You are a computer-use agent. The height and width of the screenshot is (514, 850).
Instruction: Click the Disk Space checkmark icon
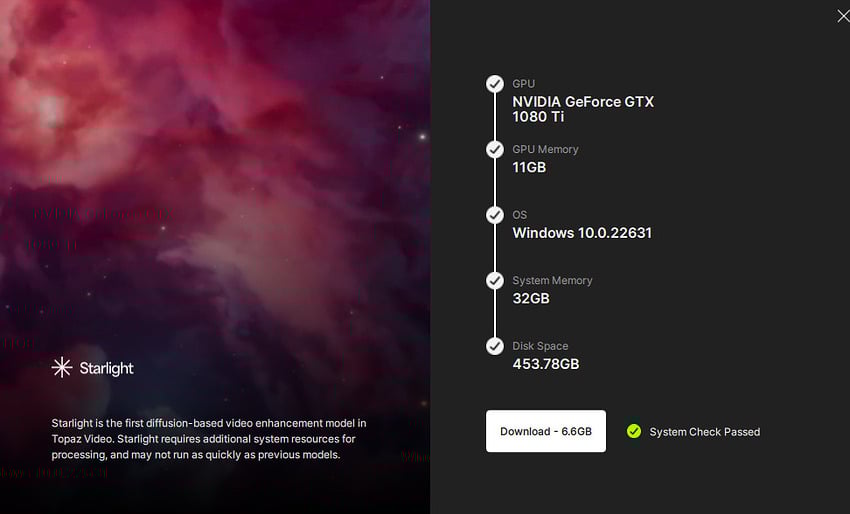point(494,346)
